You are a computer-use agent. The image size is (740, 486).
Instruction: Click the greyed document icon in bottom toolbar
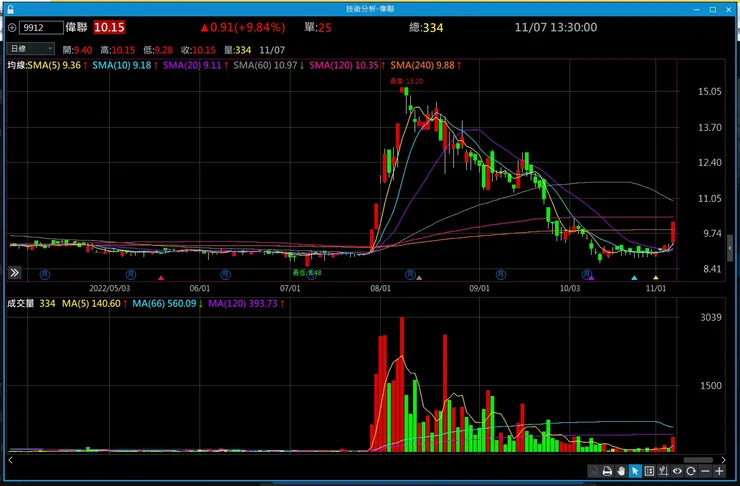coord(594,471)
